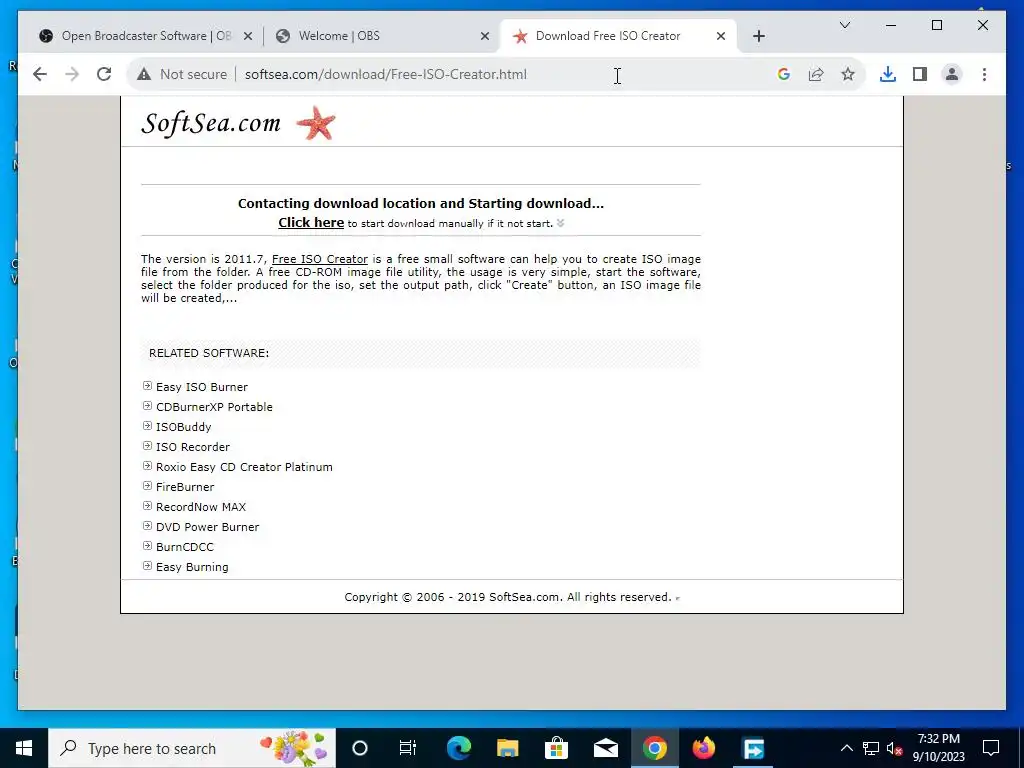The height and width of the screenshot is (768, 1024).
Task: Click the network tray icon
Action: pyautogui.click(x=871, y=748)
